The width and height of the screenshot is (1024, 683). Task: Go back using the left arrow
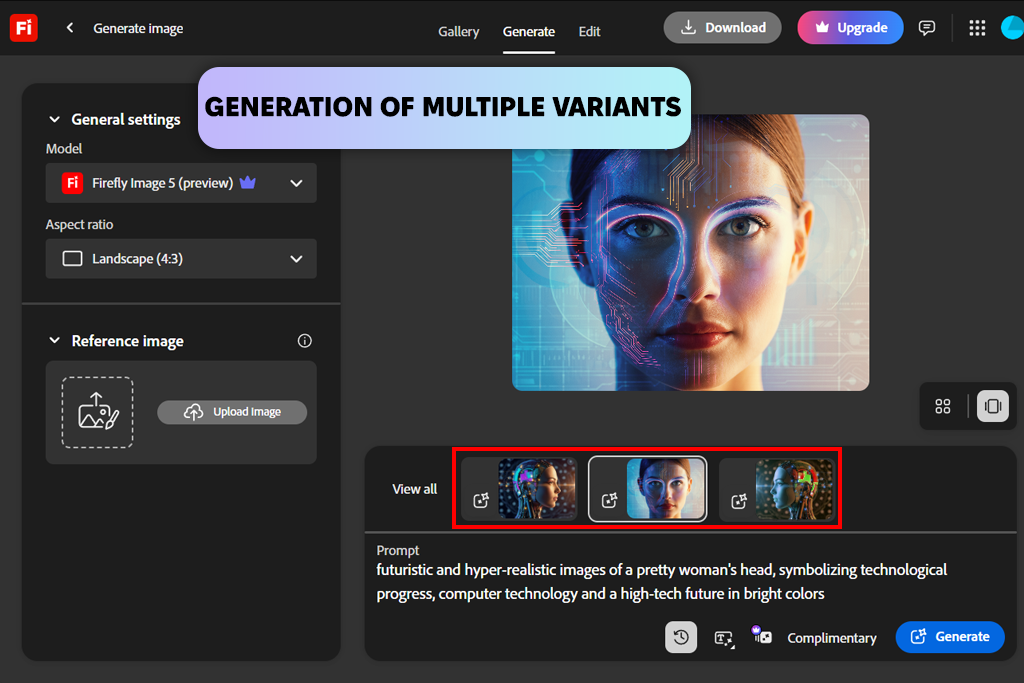pyautogui.click(x=70, y=28)
